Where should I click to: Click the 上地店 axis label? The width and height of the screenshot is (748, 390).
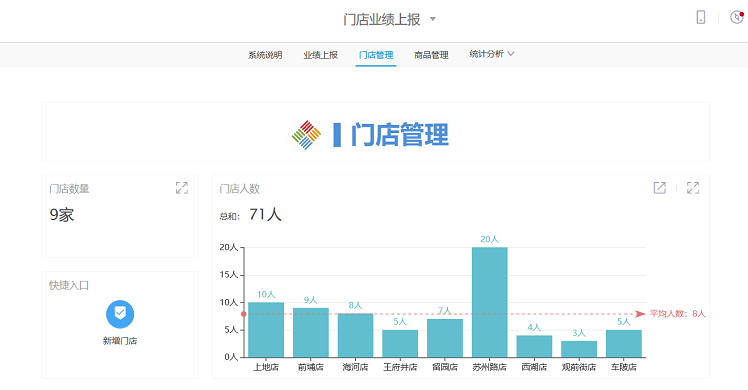pos(266,367)
